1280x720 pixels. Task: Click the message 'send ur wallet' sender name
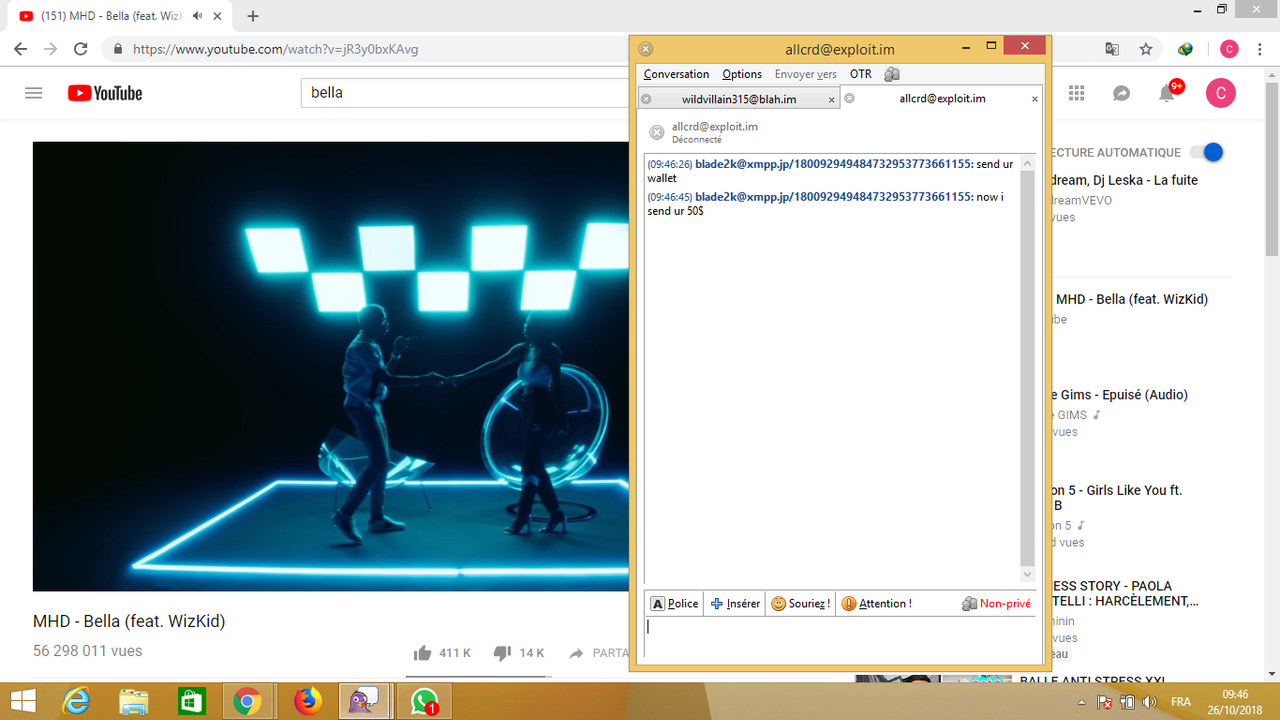pyautogui.click(x=834, y=164)
